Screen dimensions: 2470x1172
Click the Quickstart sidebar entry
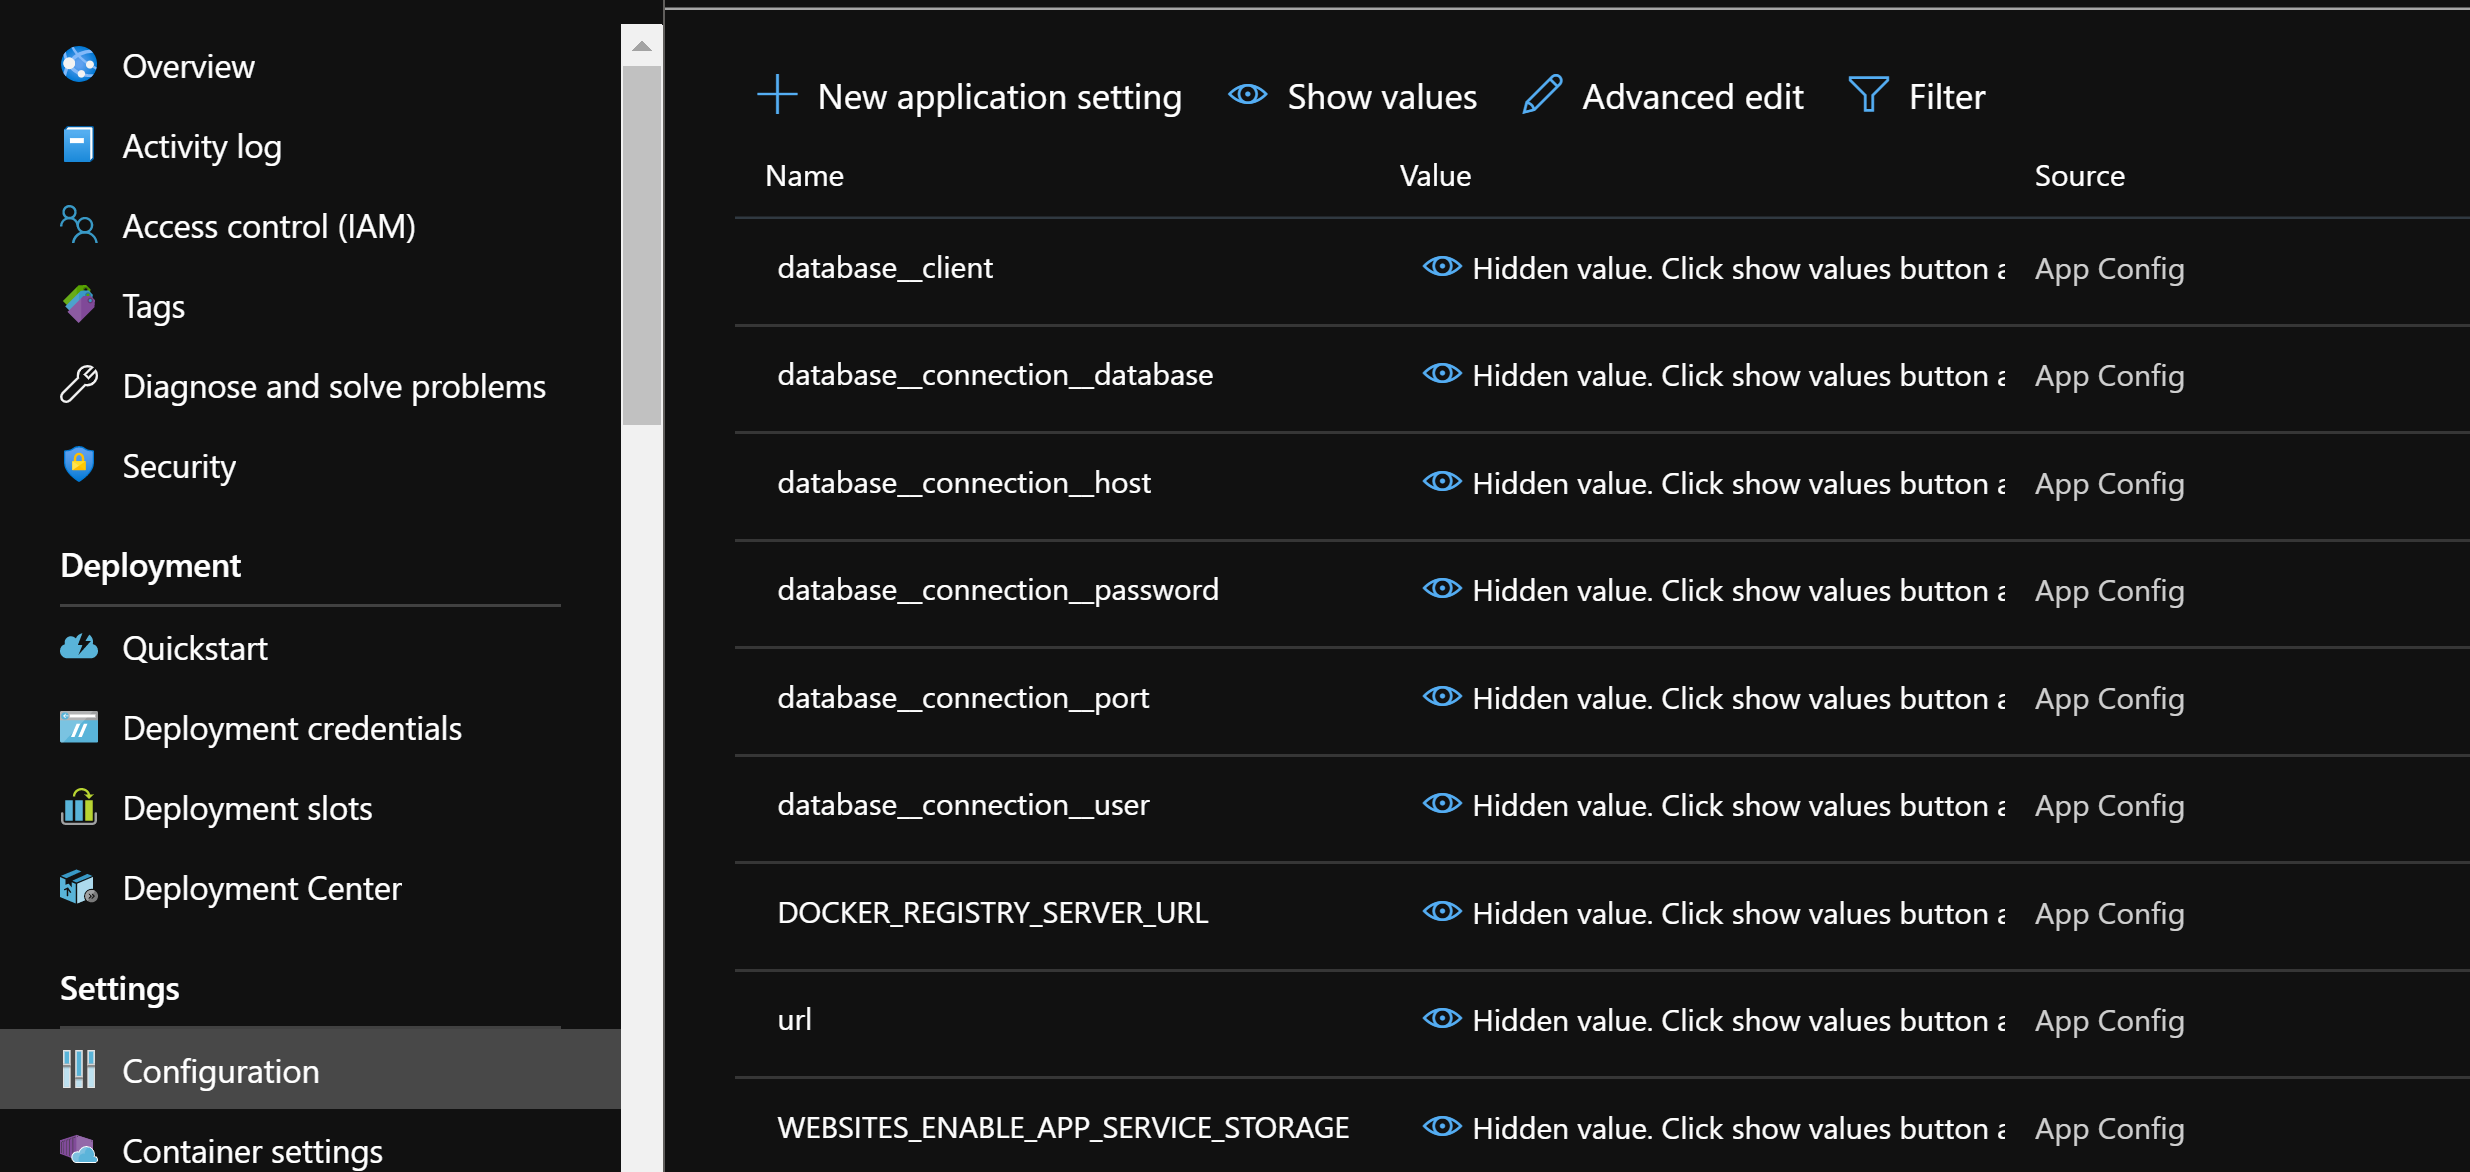(x=195, y=648)
